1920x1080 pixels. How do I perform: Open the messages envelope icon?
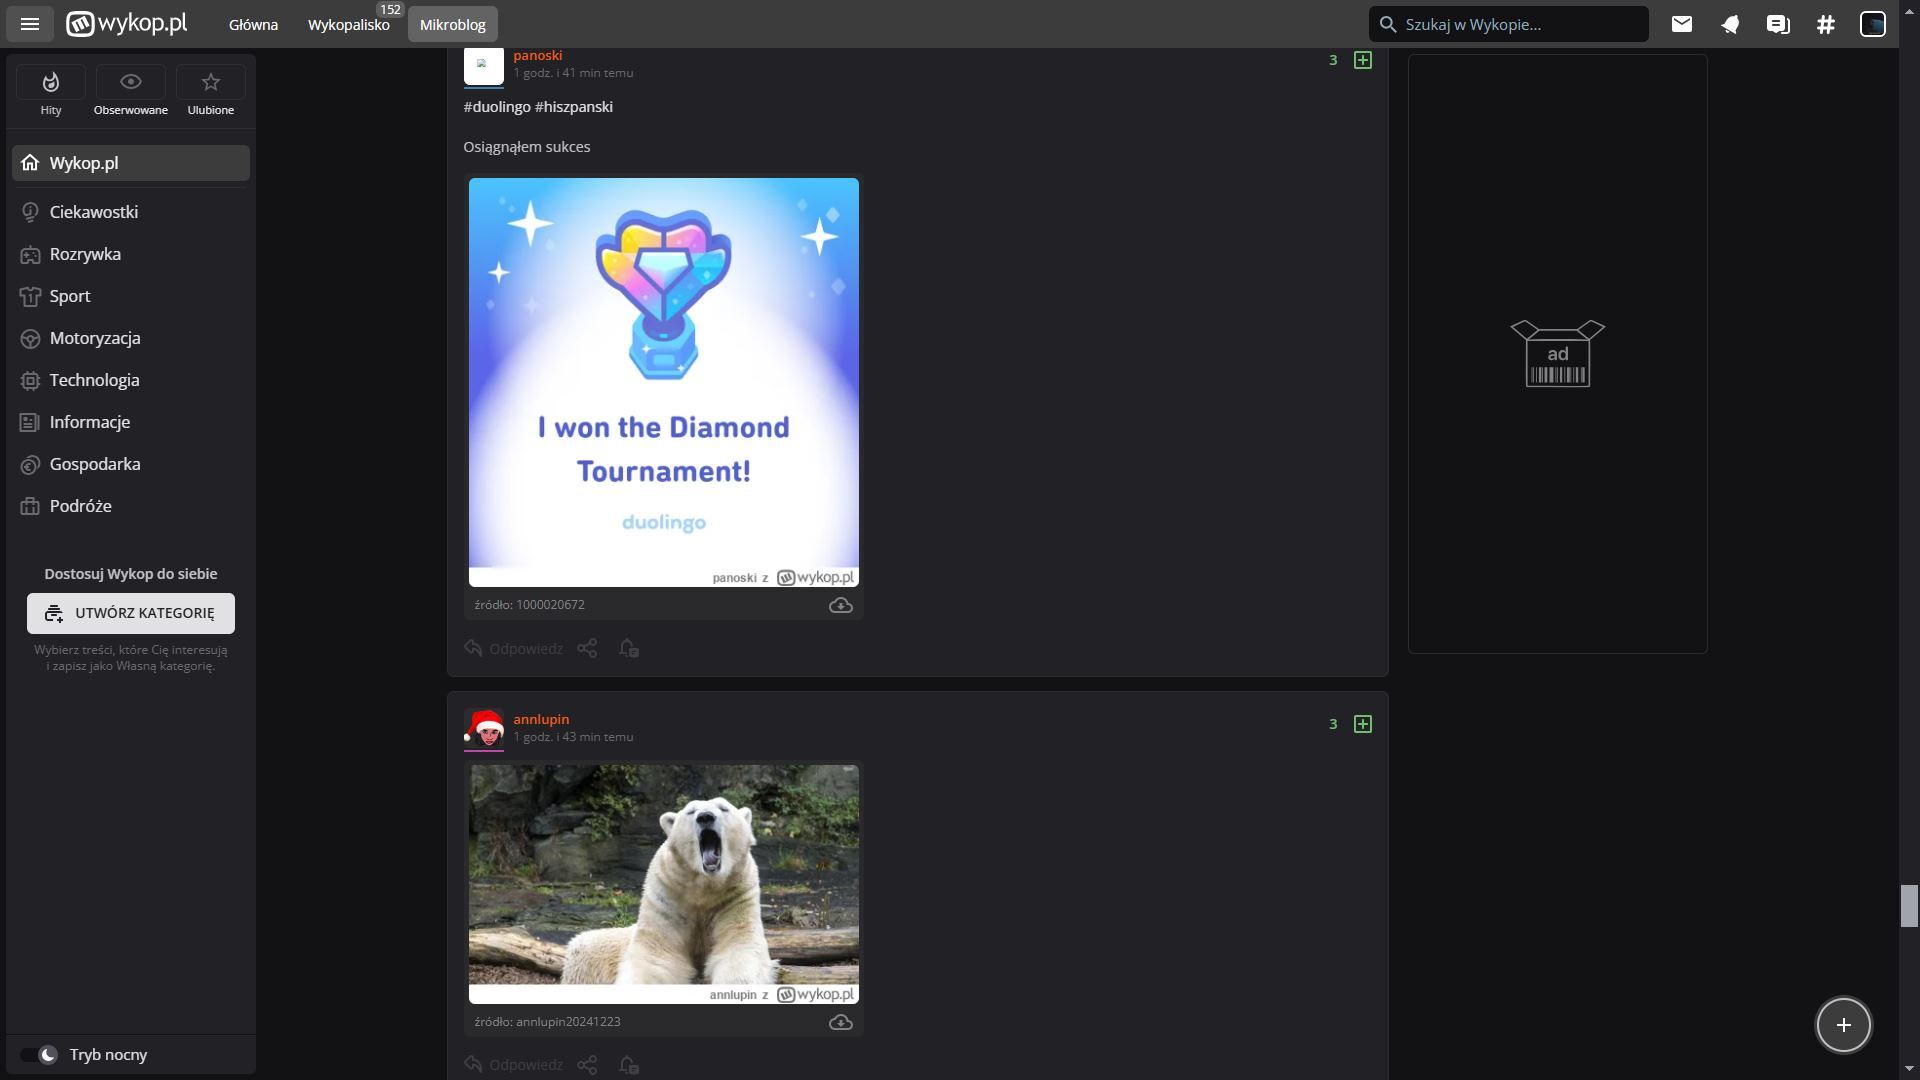[1682, 24]
